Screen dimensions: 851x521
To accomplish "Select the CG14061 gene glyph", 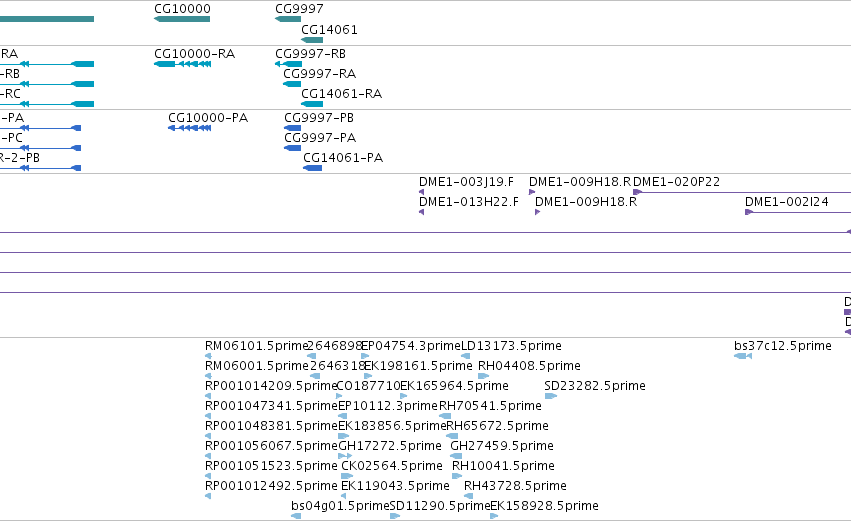I will [x=312, y=40].
